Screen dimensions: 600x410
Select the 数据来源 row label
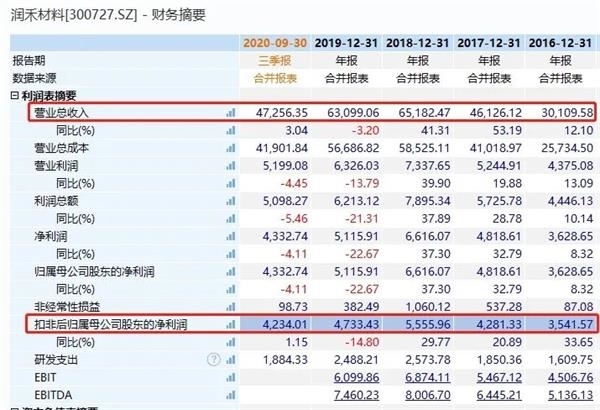tap(34, 78)
